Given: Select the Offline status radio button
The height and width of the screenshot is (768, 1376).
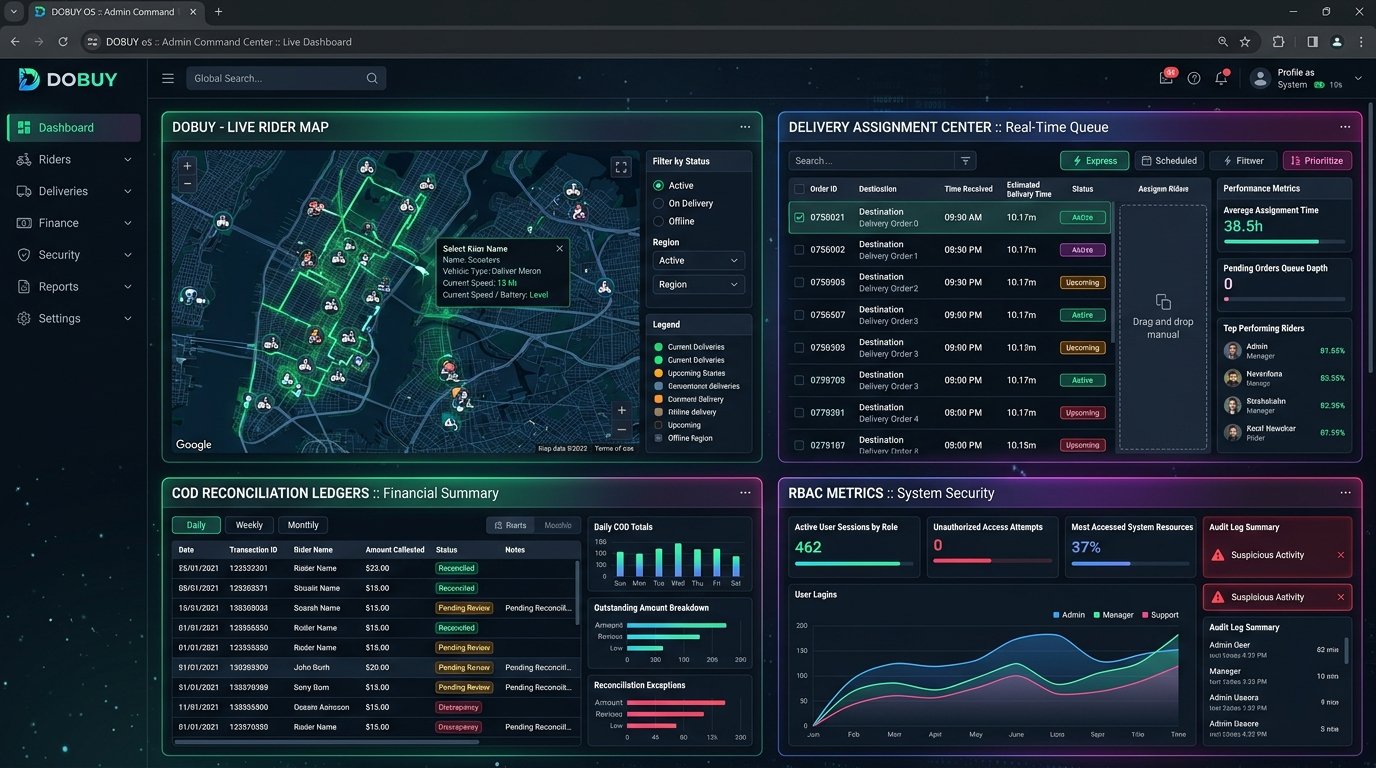Looking at the screenshot, I should [658, 221].
